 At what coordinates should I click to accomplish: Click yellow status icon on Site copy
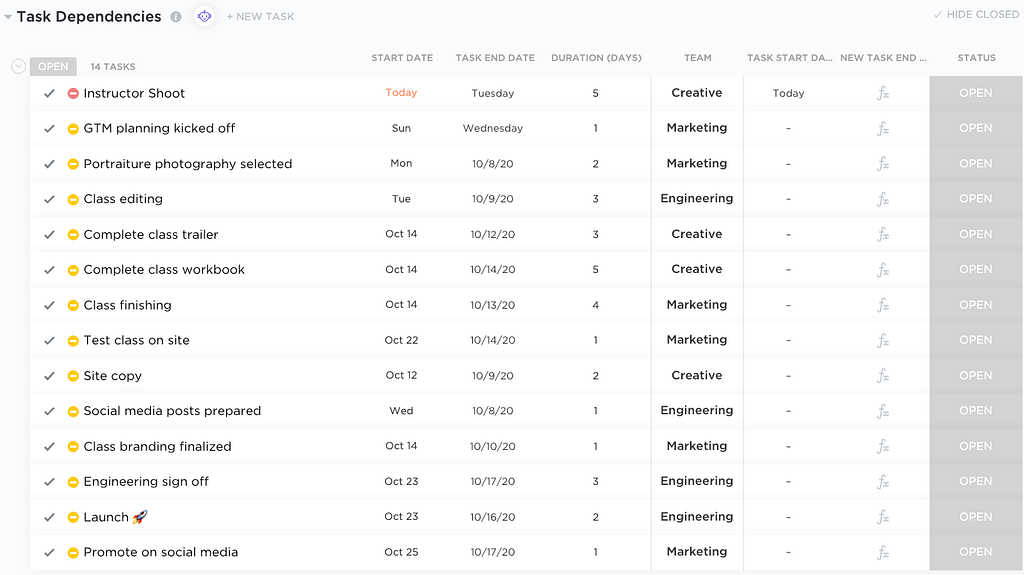point(73,376)
